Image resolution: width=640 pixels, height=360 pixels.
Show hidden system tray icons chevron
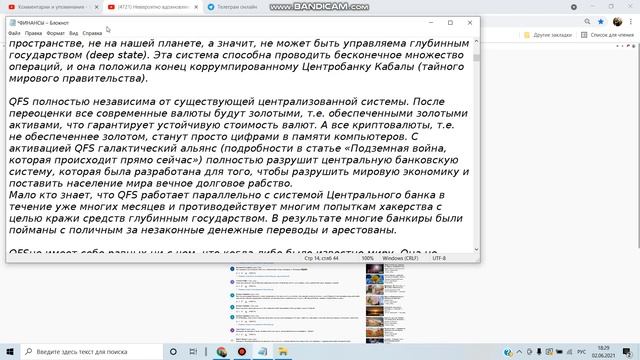pos(519,351)
